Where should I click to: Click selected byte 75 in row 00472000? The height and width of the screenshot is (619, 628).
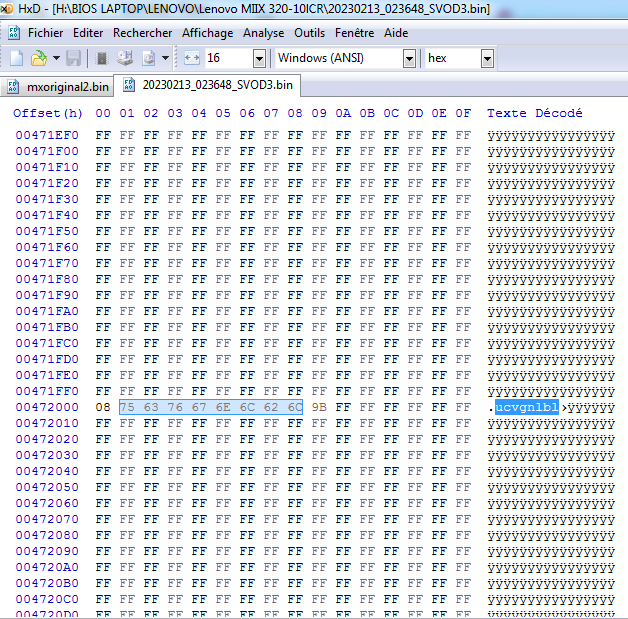click(127, 407)
